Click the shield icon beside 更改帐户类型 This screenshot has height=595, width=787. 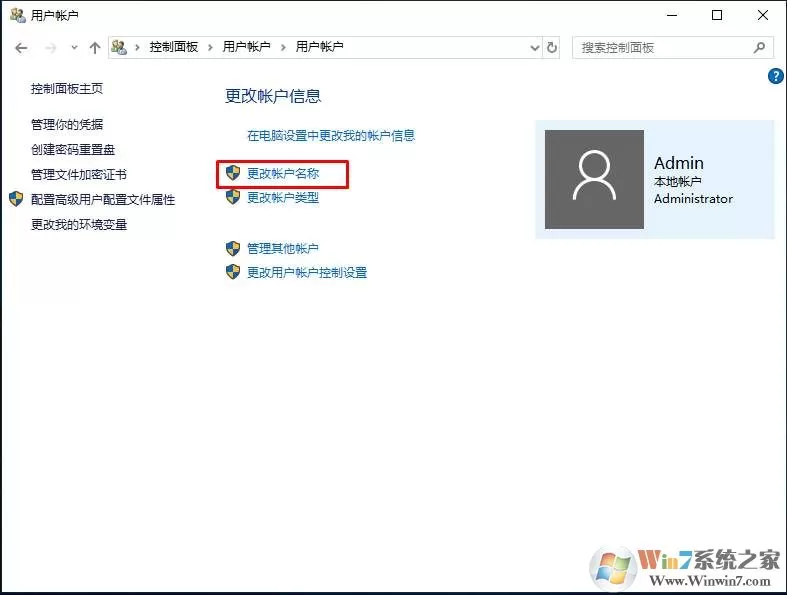pos(233,197)
